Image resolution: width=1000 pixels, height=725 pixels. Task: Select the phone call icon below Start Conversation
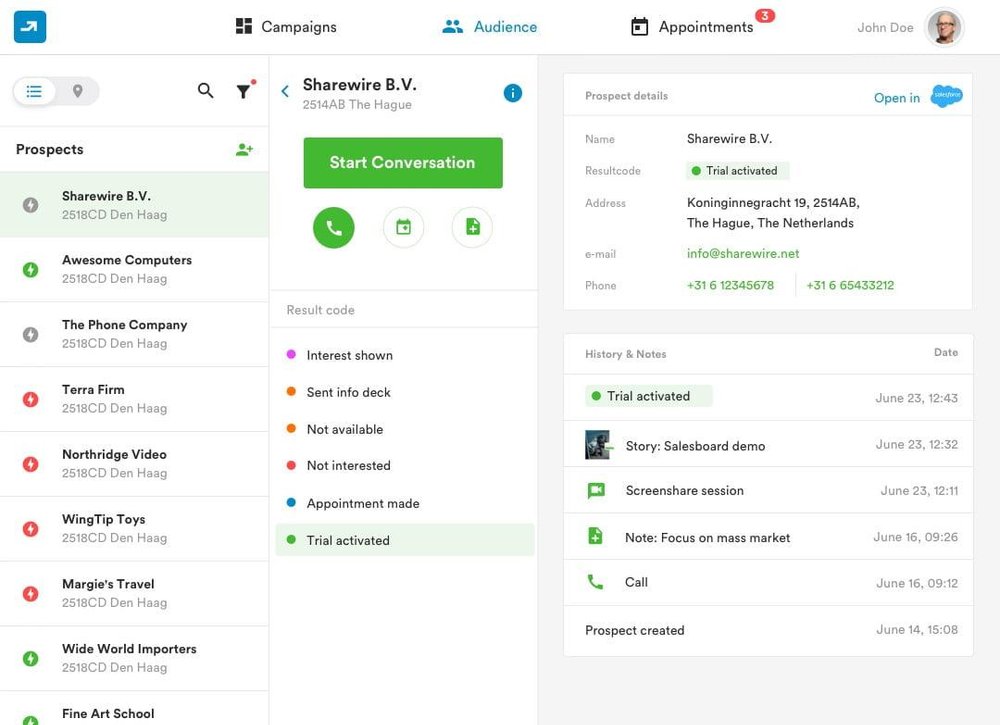(333, 227)
